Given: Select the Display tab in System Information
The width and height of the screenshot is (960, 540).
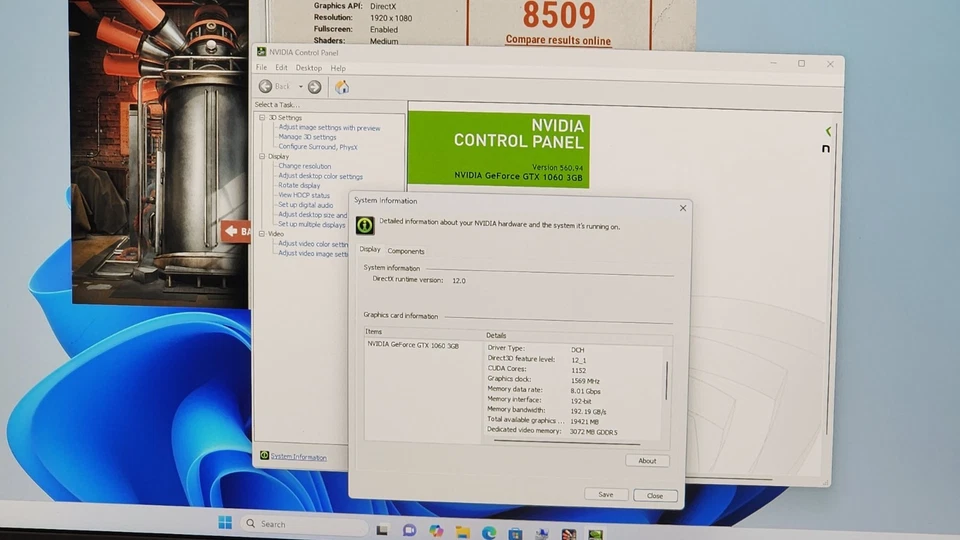Looking at the screenshot, I should point(370,249).
